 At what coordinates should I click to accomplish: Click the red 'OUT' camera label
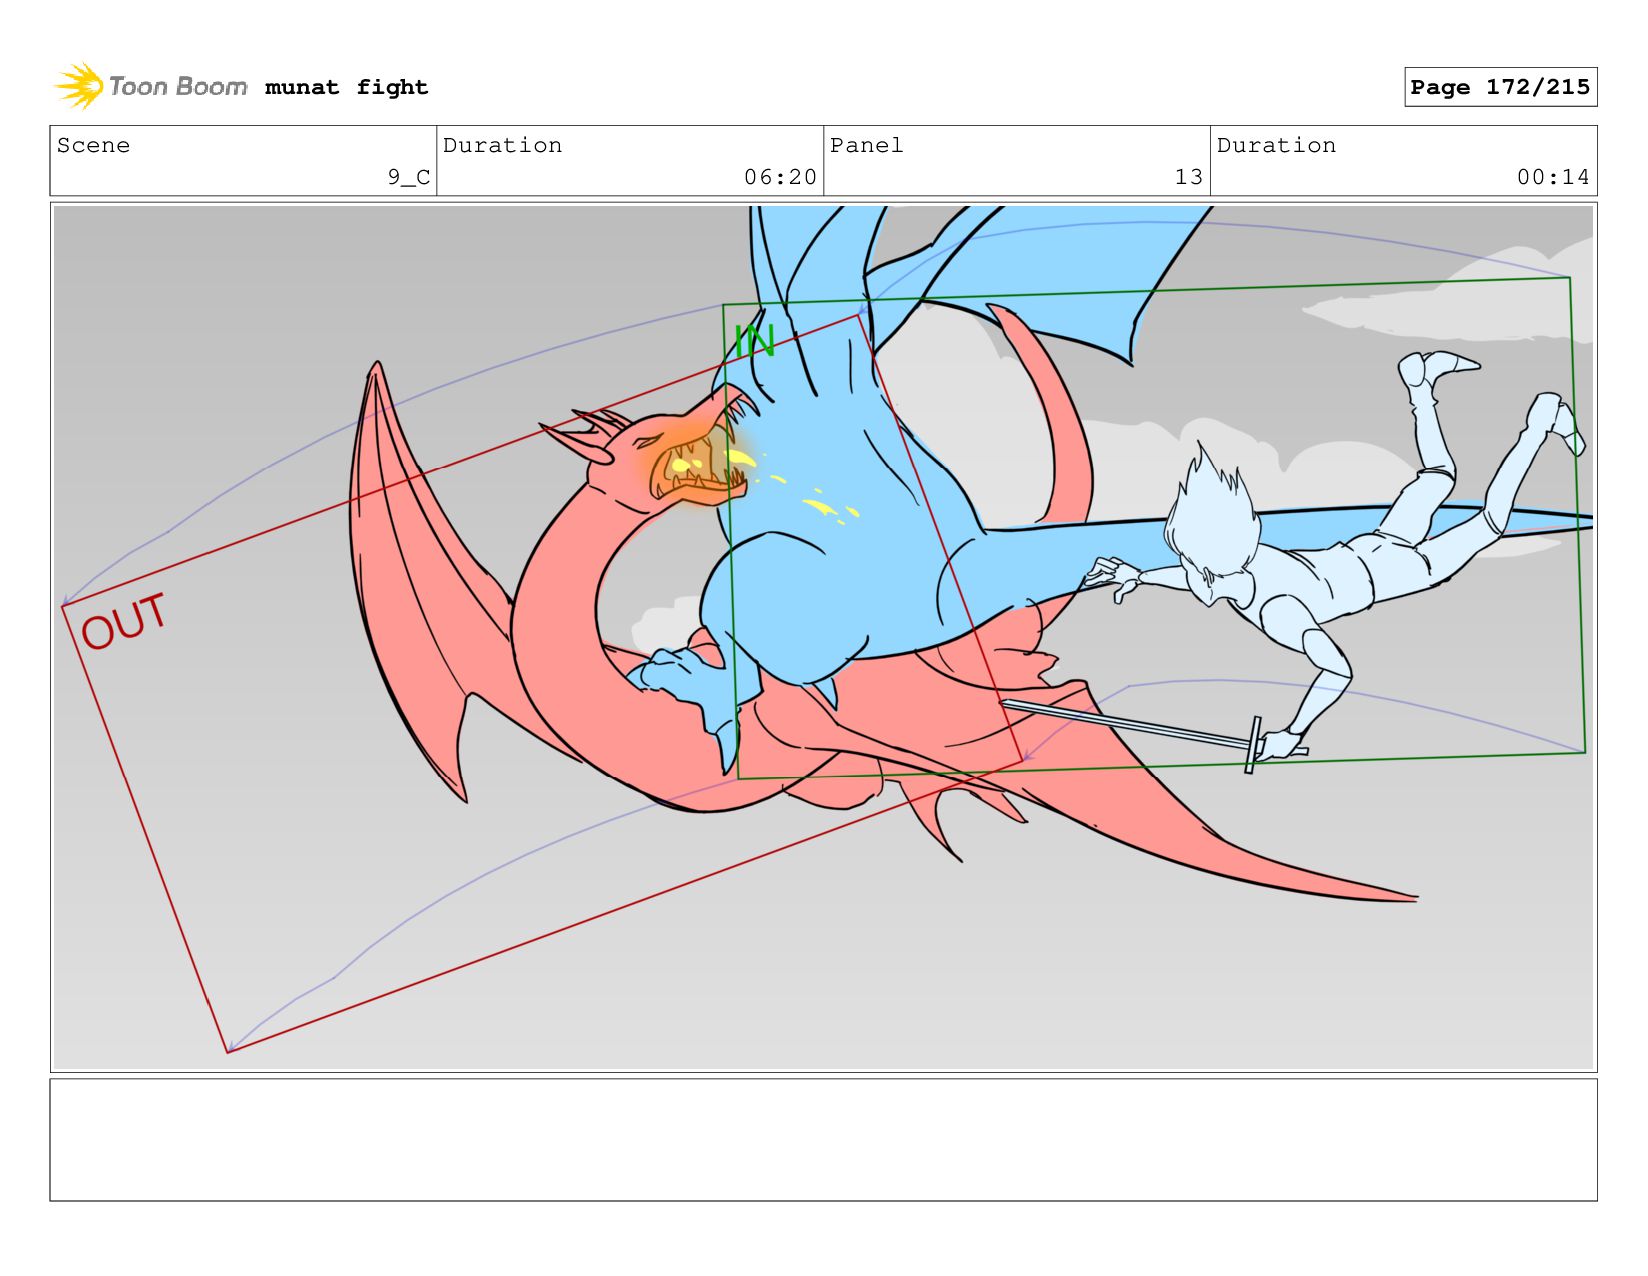click(124, 620)
